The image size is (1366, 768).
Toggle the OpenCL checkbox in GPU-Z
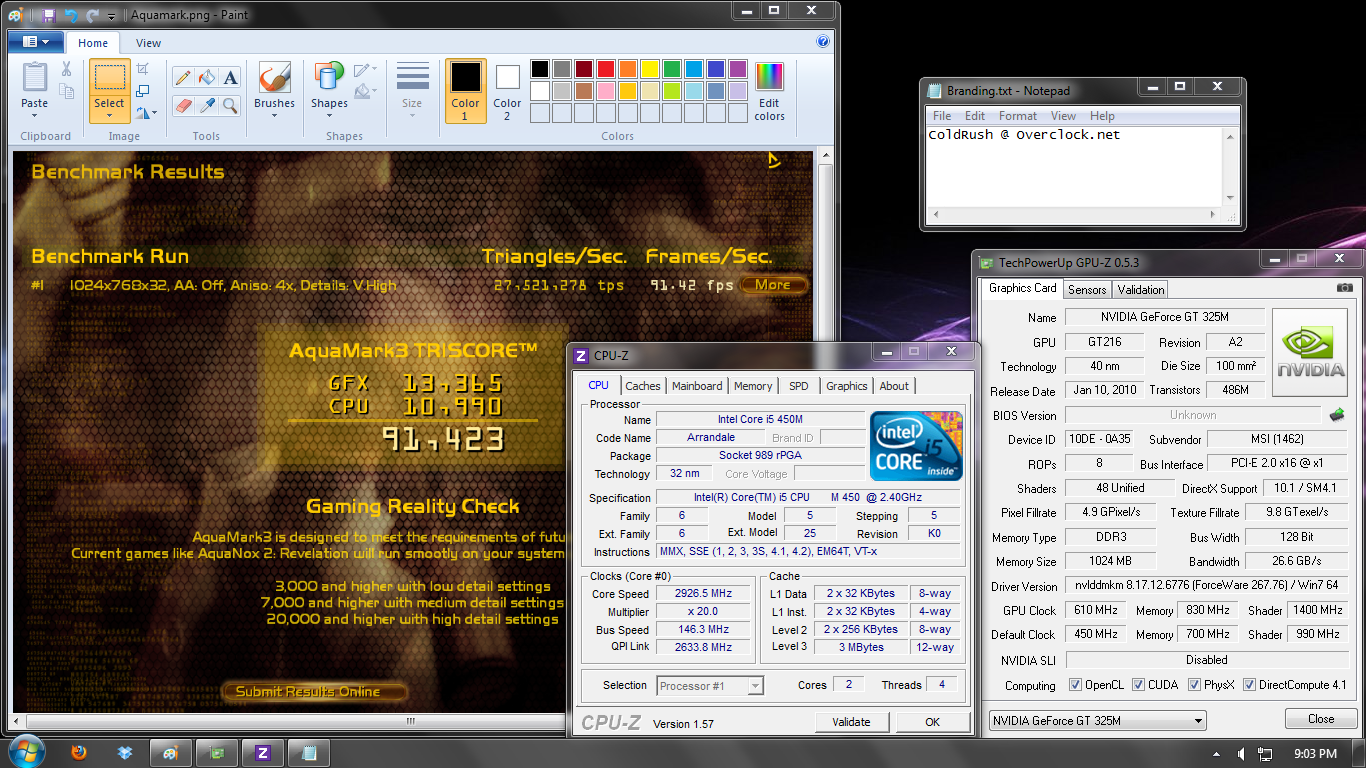(1075, 685)
